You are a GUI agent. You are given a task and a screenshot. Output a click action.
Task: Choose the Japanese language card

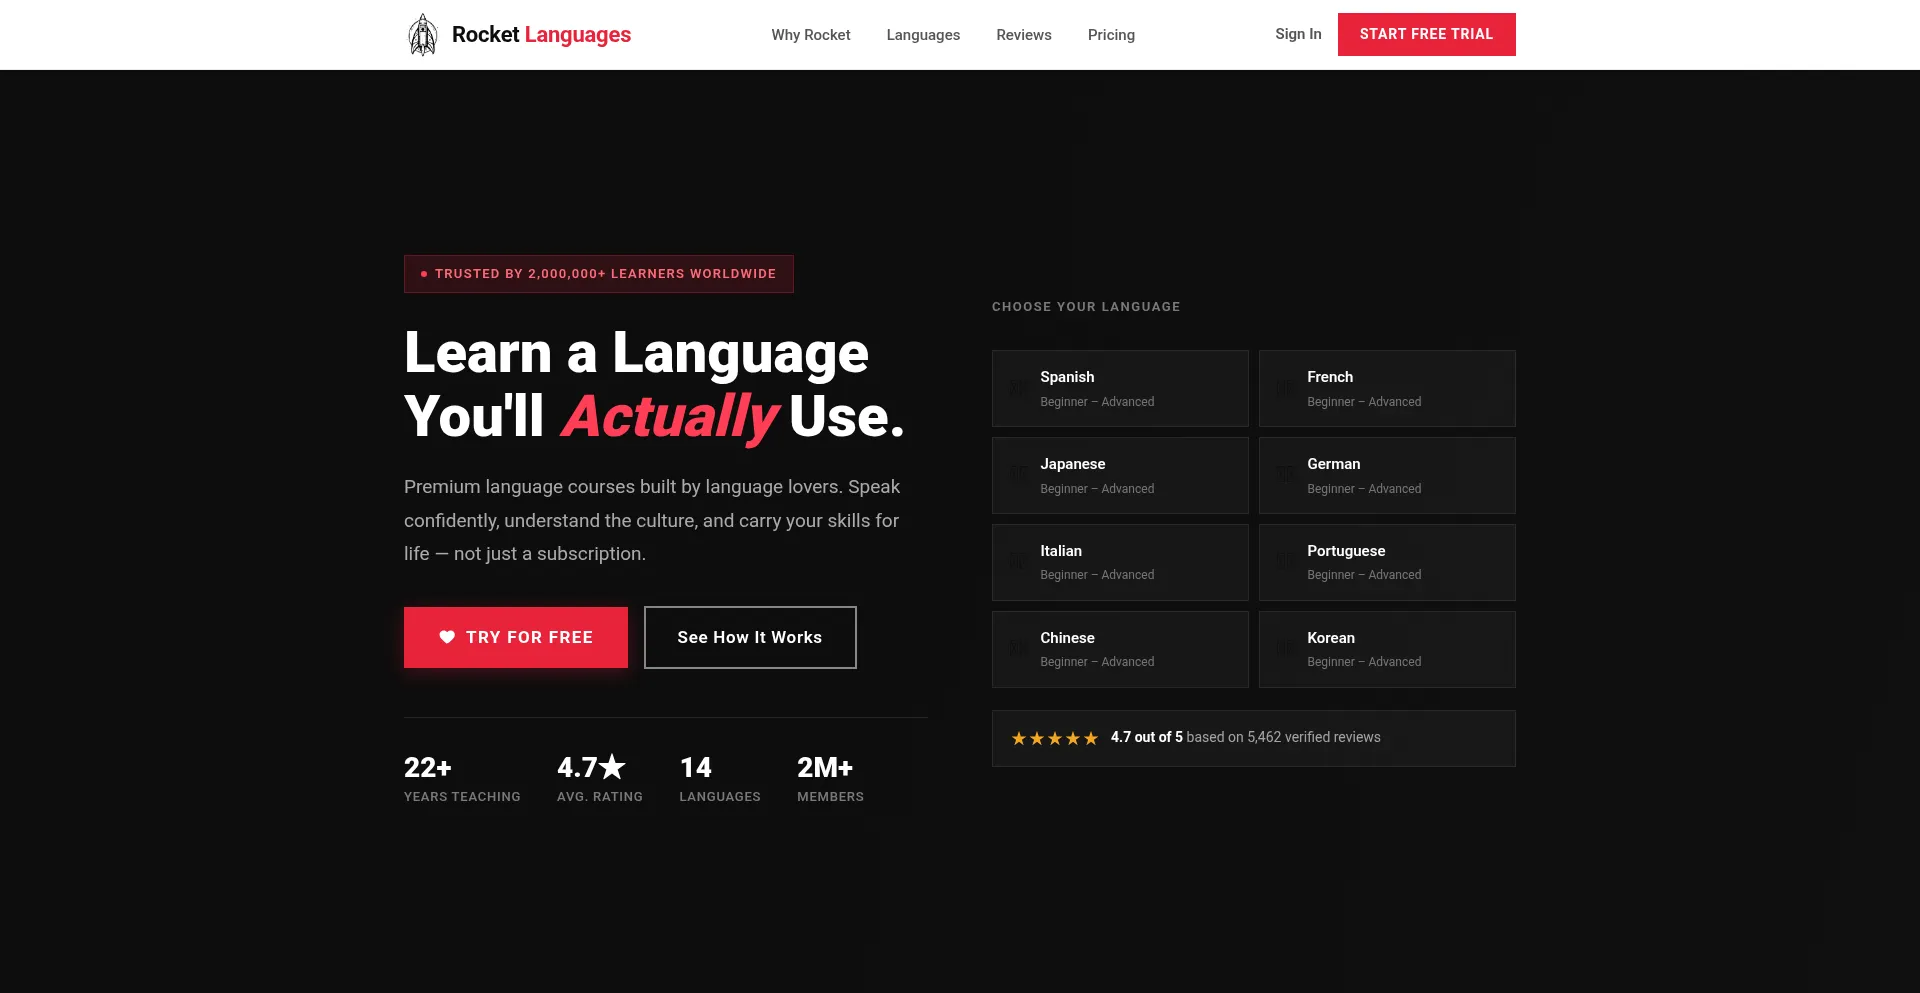1120,475
